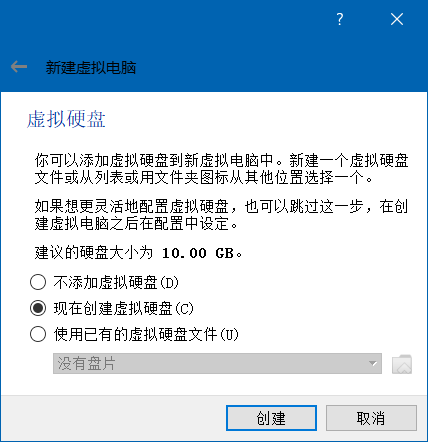Select the 不添加虚拟硬盘(D) radio button
The image size is (428, 442).
[38, 282]
